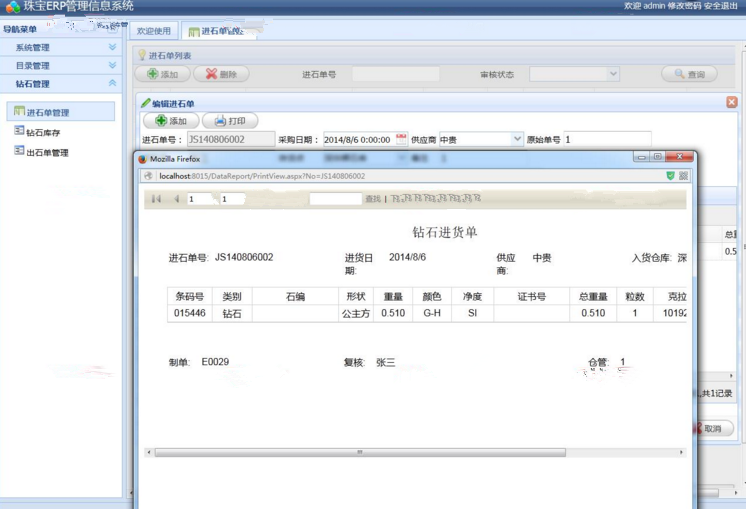Viewport: 746px width, 509px height.
Task: Open 钻石库存 in the navigation tree
Action: point(43,132)
